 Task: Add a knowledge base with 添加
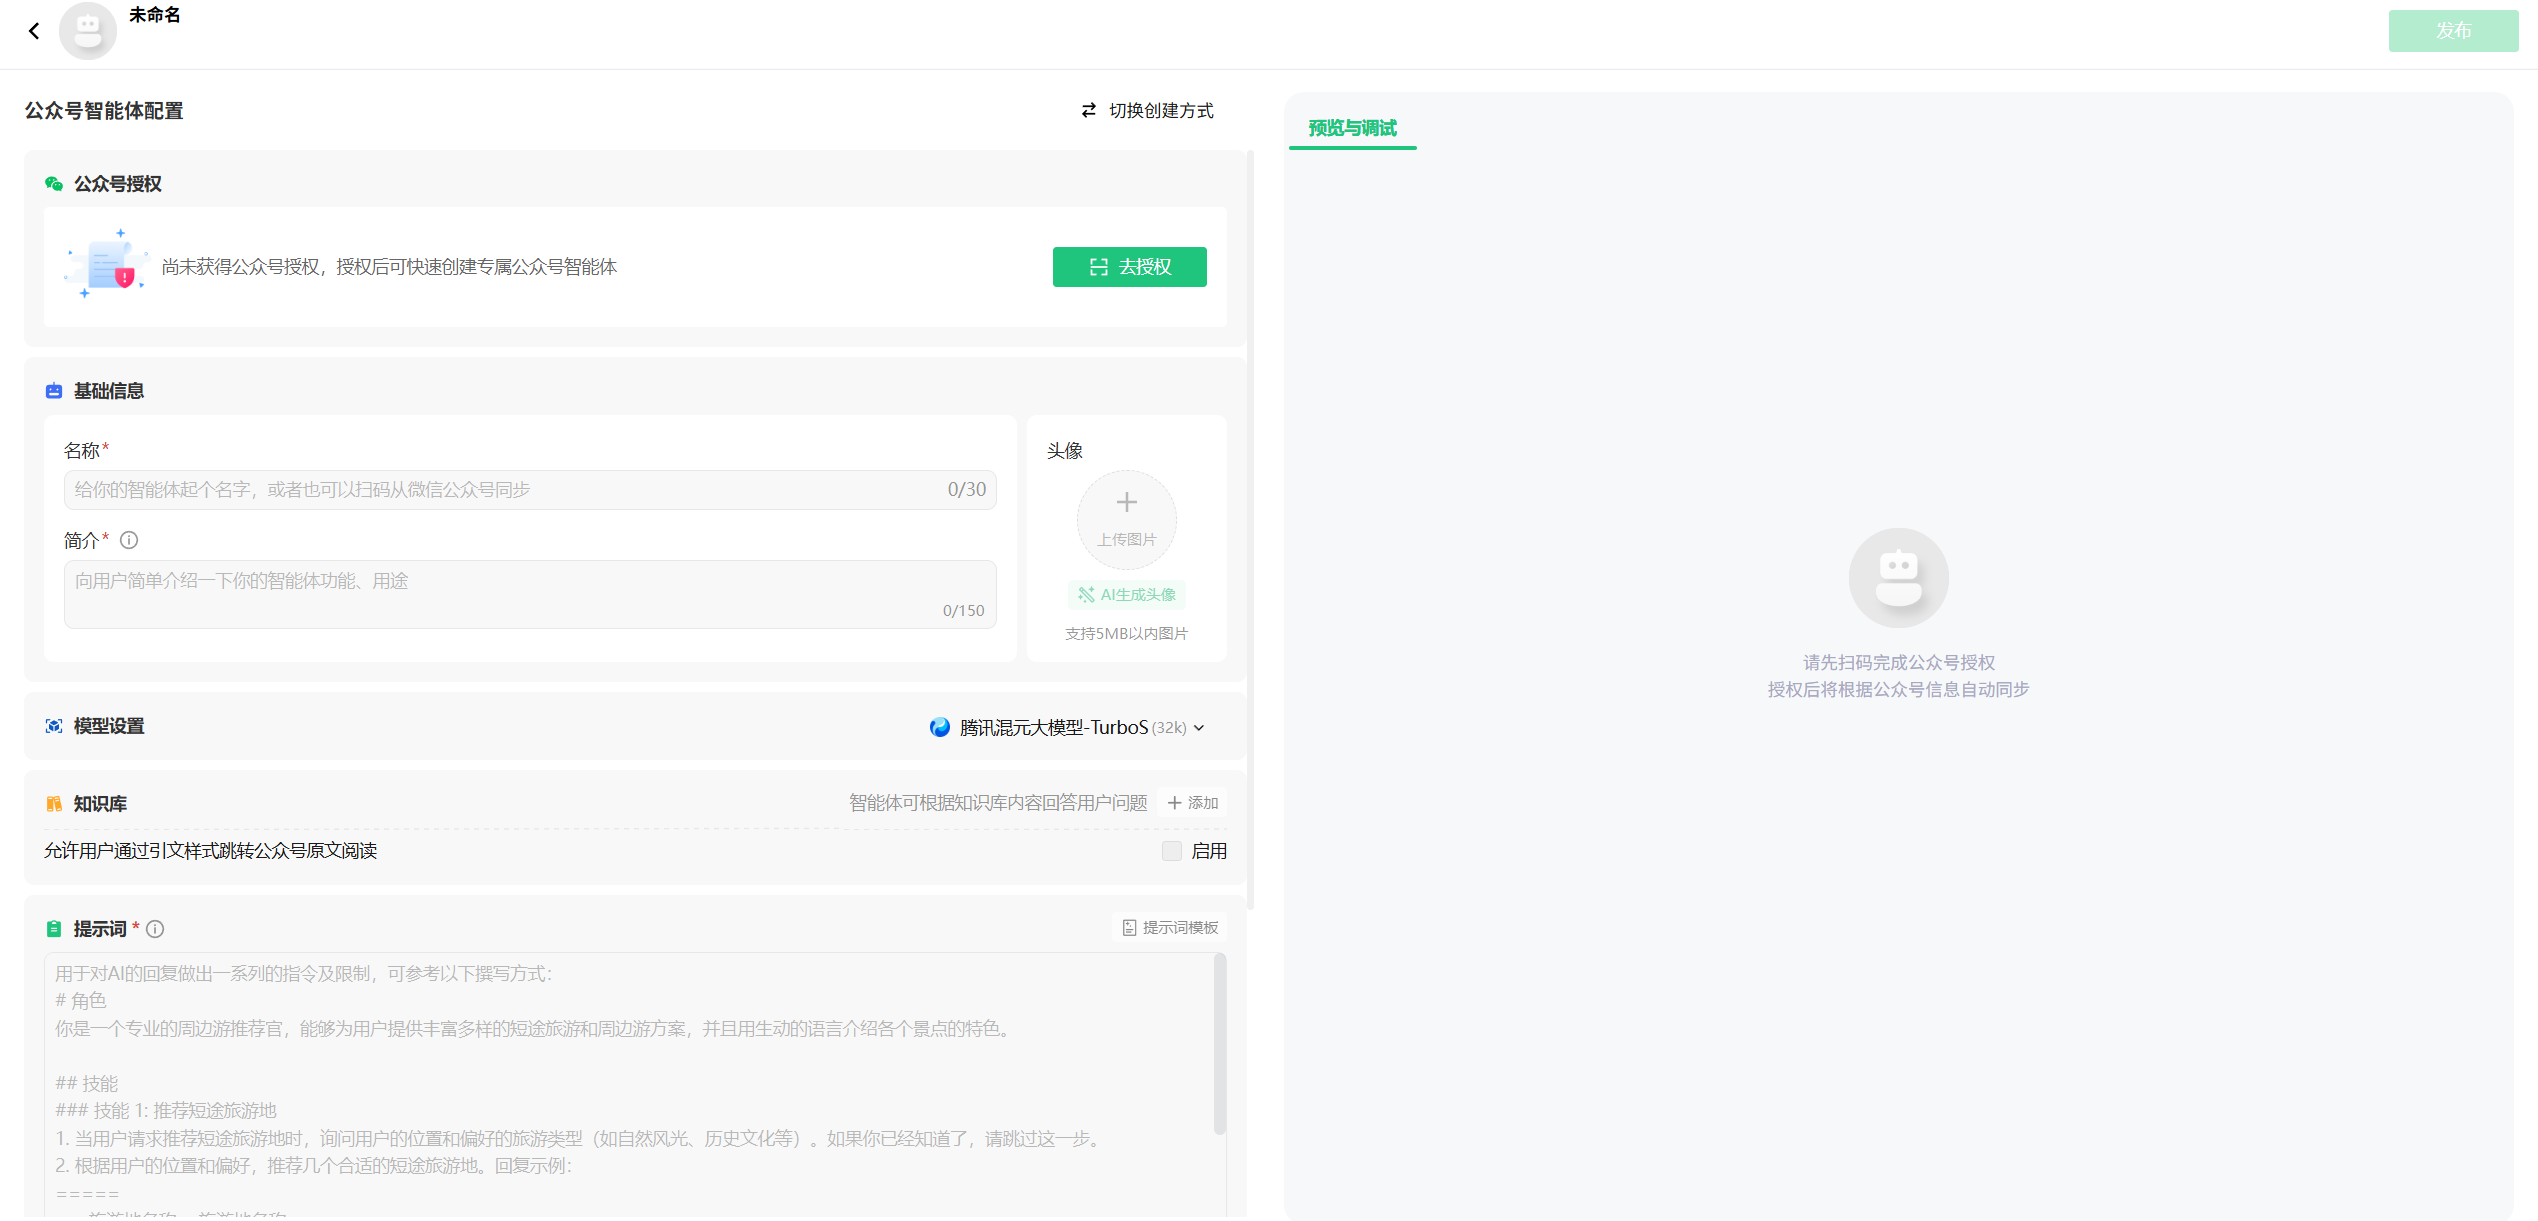pos(1192,803)
